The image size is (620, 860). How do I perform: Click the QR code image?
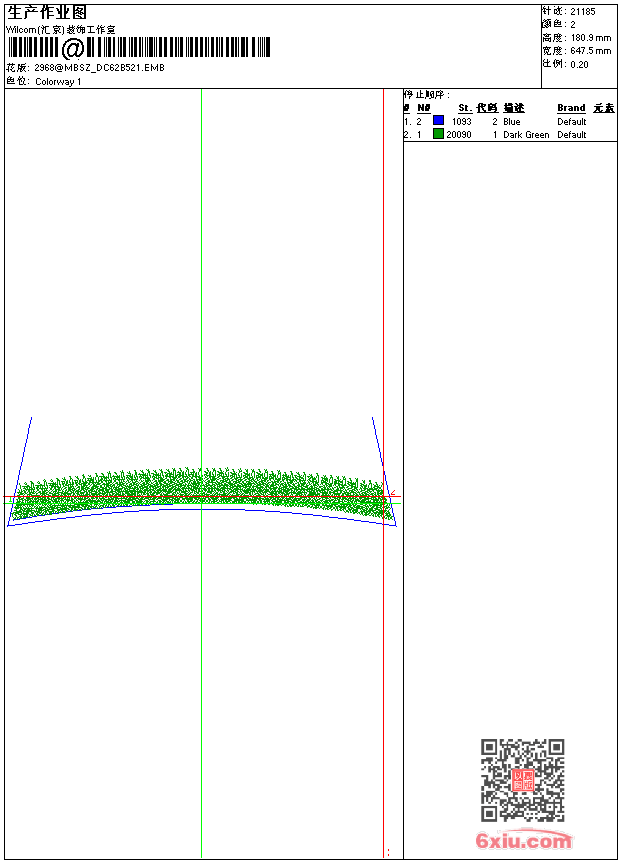pos(522,780)
